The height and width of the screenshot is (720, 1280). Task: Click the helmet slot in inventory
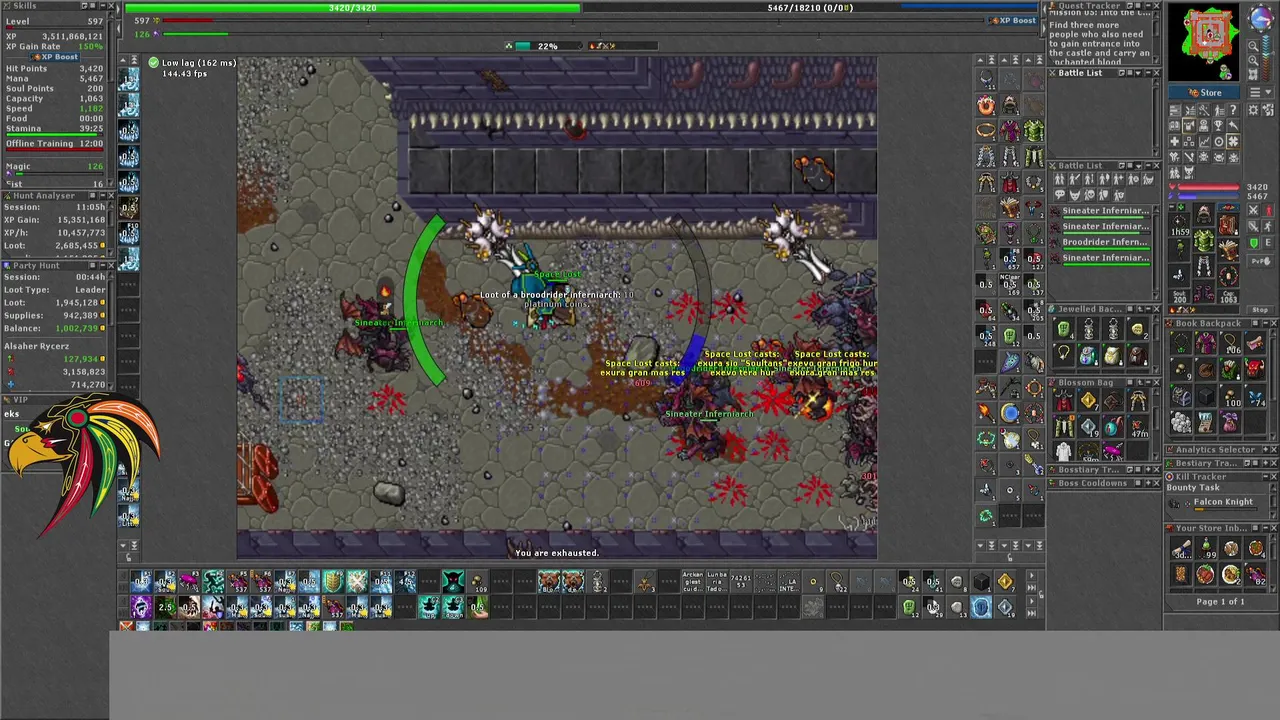click(1204, 214)
